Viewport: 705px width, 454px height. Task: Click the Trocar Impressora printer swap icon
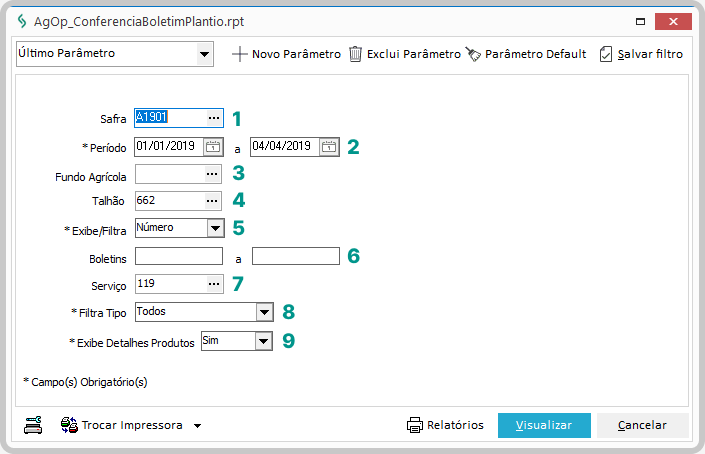69,425
